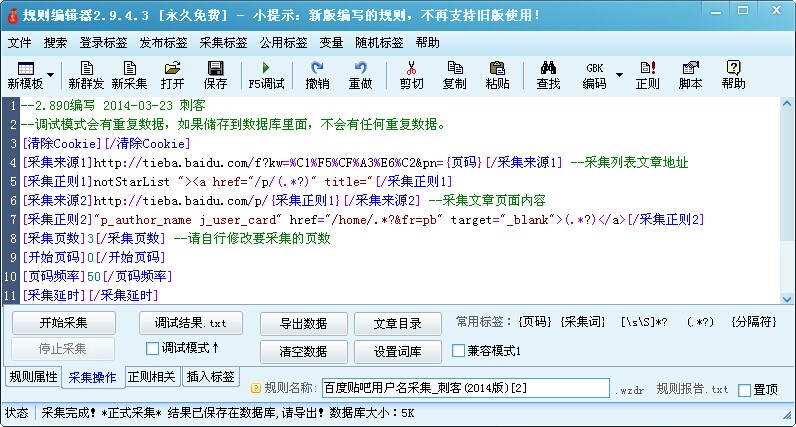
Task: Click line 4 采集来源1 in editor
Action: (355, 162)
